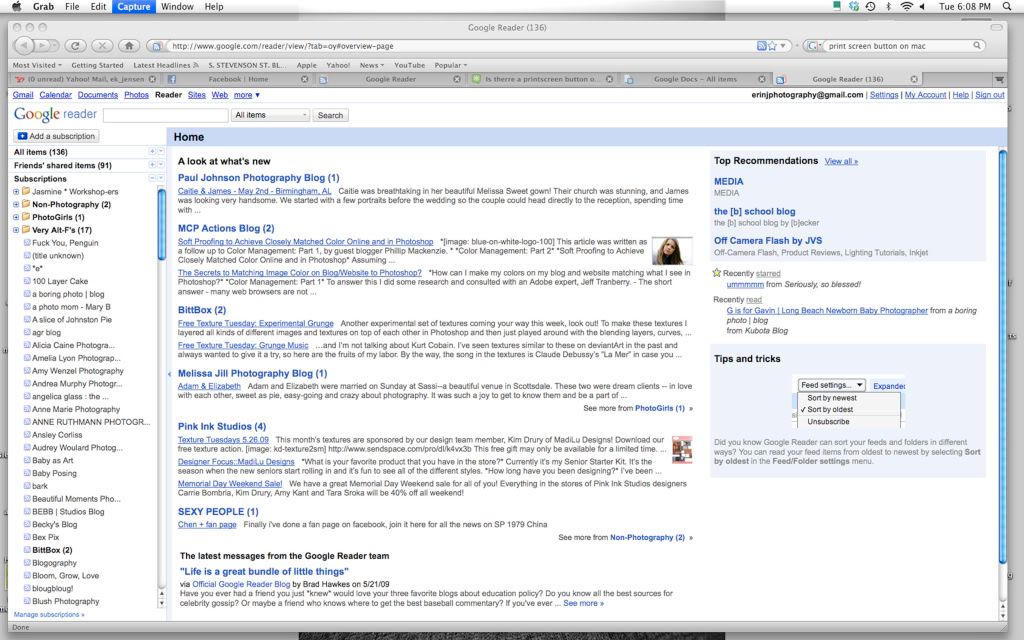Click the browser forward arrow button
The height and width of the screenshot is (640, 1024).
tap(43, 46)
